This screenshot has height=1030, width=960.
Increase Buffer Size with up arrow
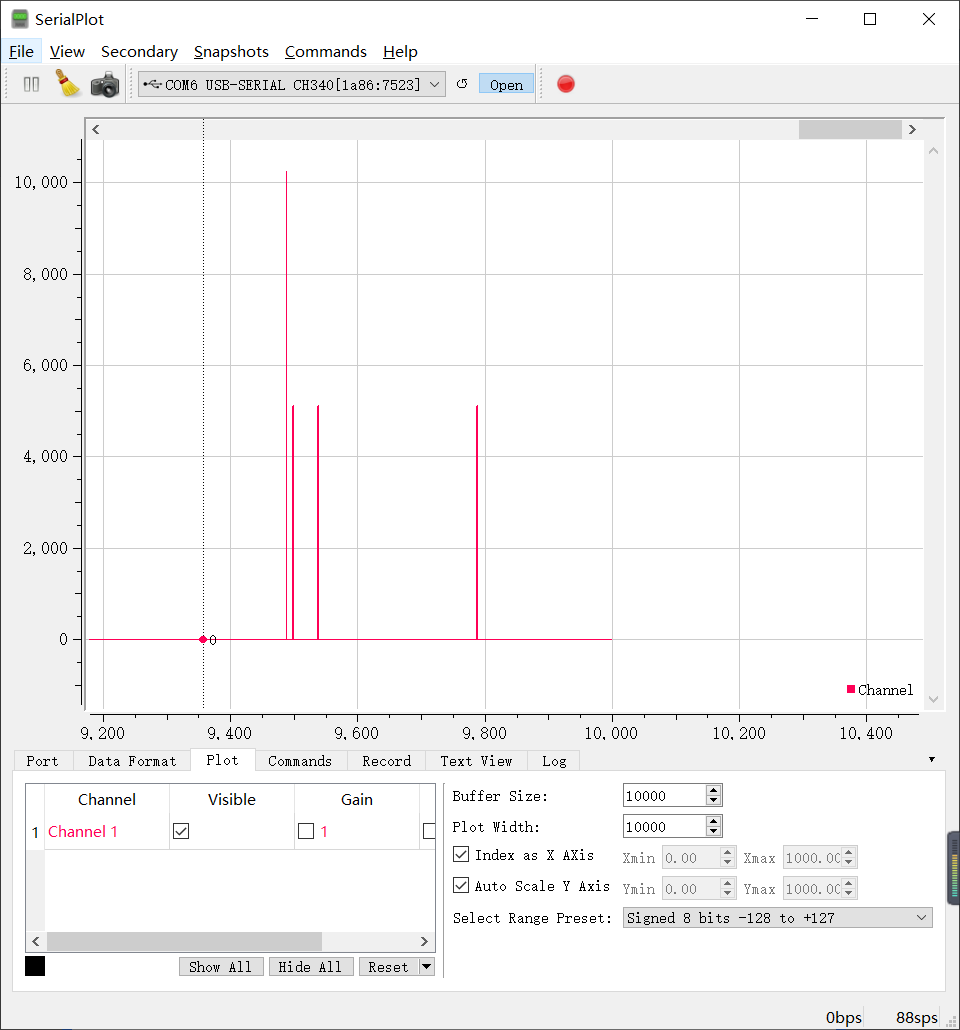[x=714, y=790]
